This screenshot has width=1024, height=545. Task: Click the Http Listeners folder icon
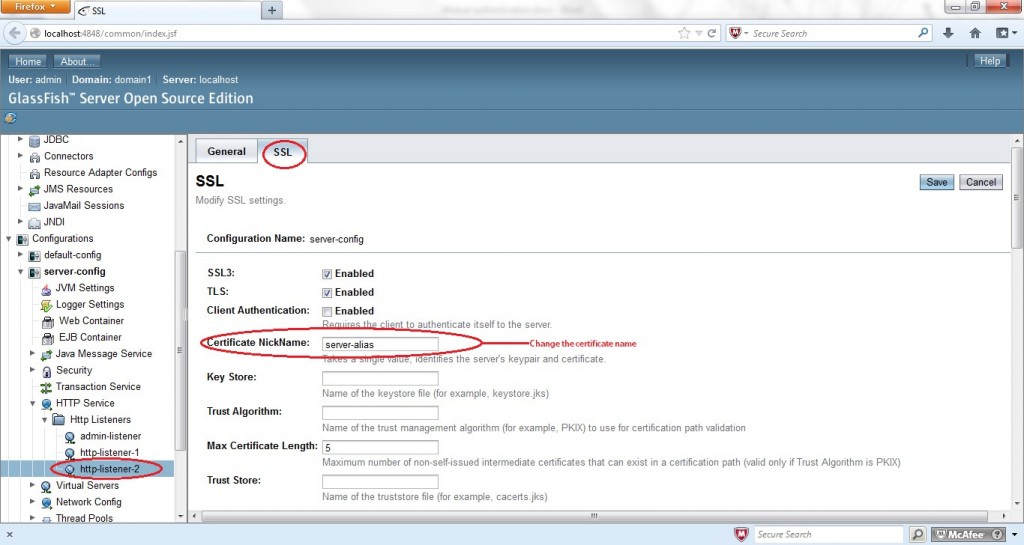pyautogui.click(x=58, y=420)
